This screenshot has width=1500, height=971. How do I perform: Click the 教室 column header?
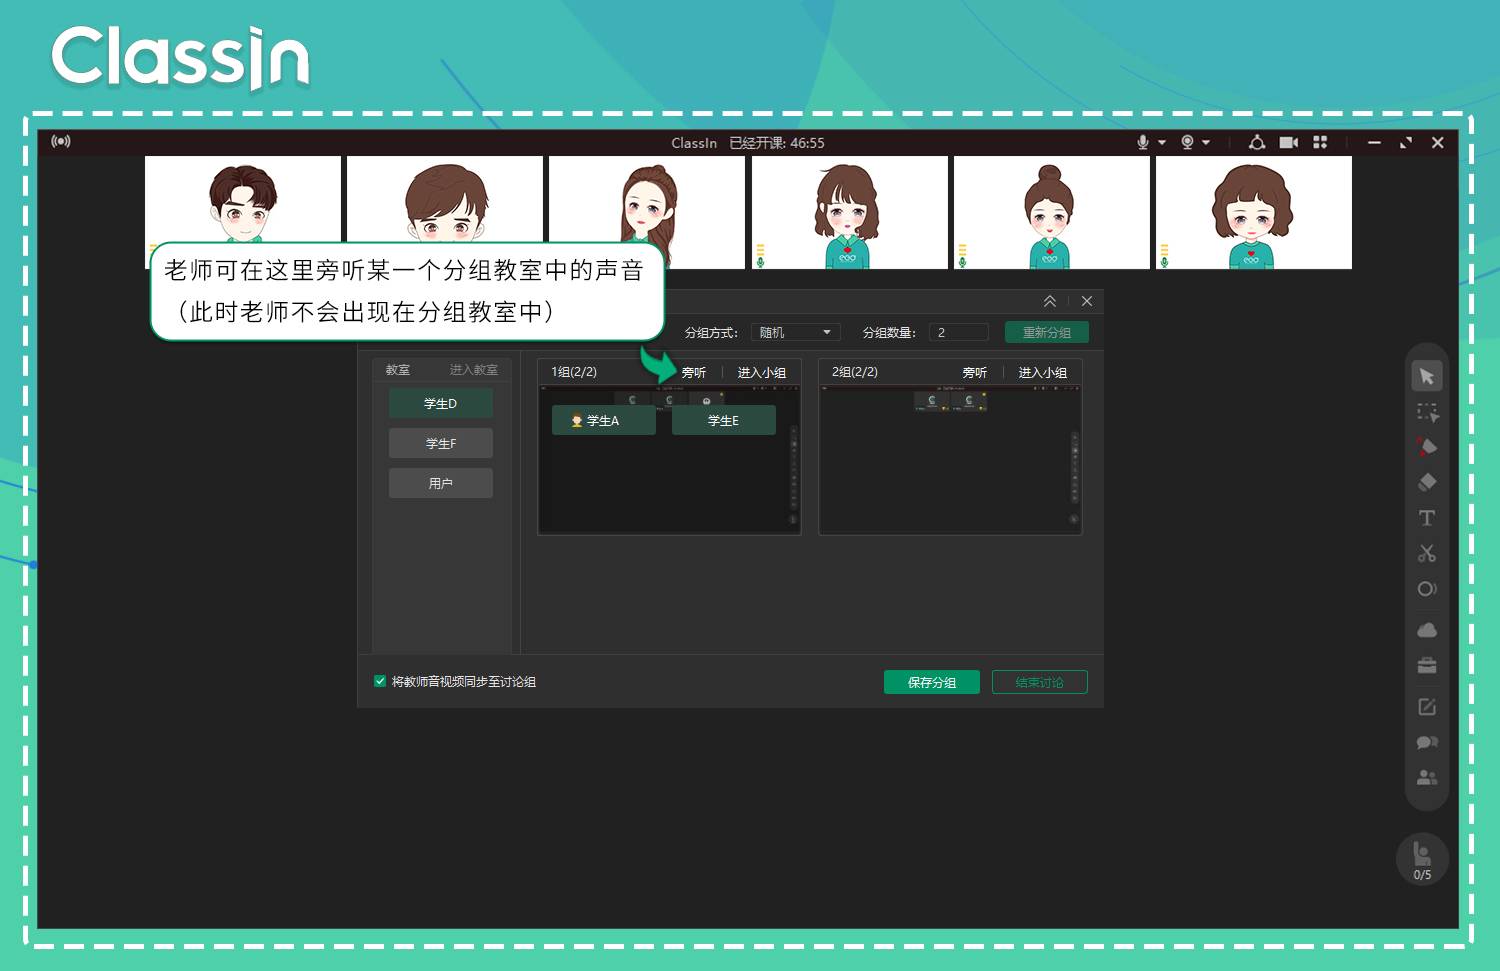coord(398,370)
